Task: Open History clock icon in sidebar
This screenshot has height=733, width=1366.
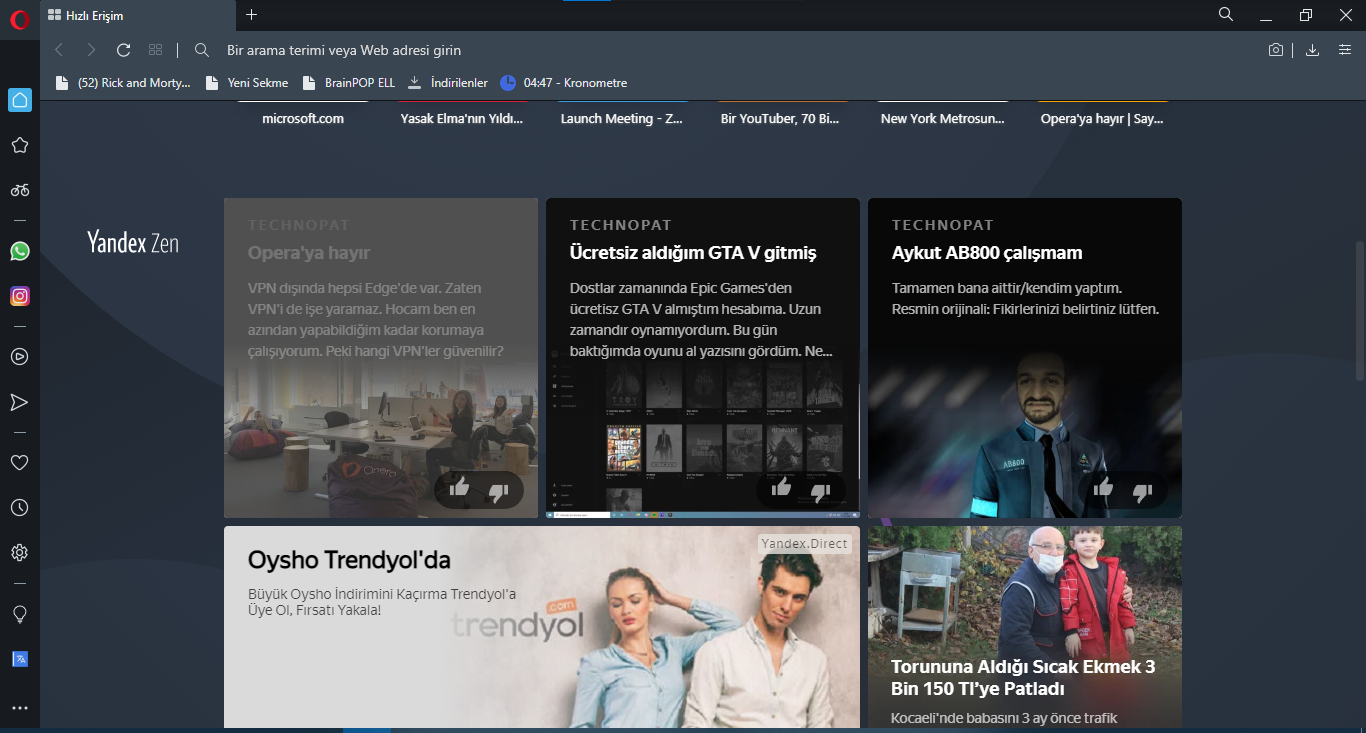Action: click(19, 508)
